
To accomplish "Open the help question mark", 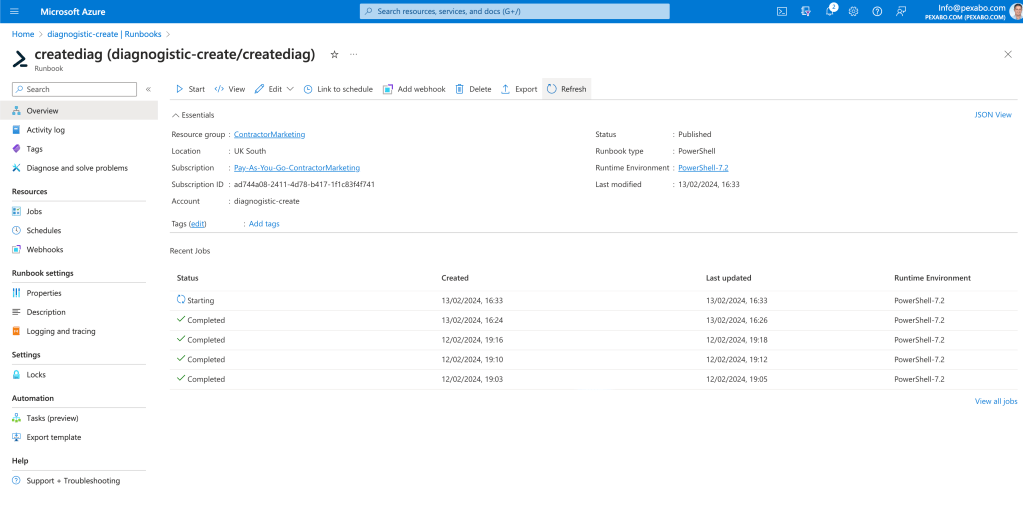I will 878,12.
